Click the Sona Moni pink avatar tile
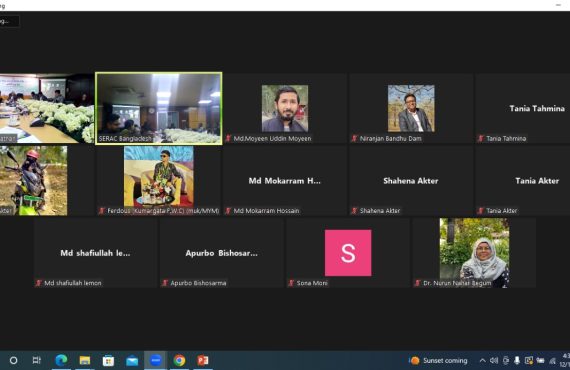The height and width of the screenshot is (370, 570). [x=348, y=253]
